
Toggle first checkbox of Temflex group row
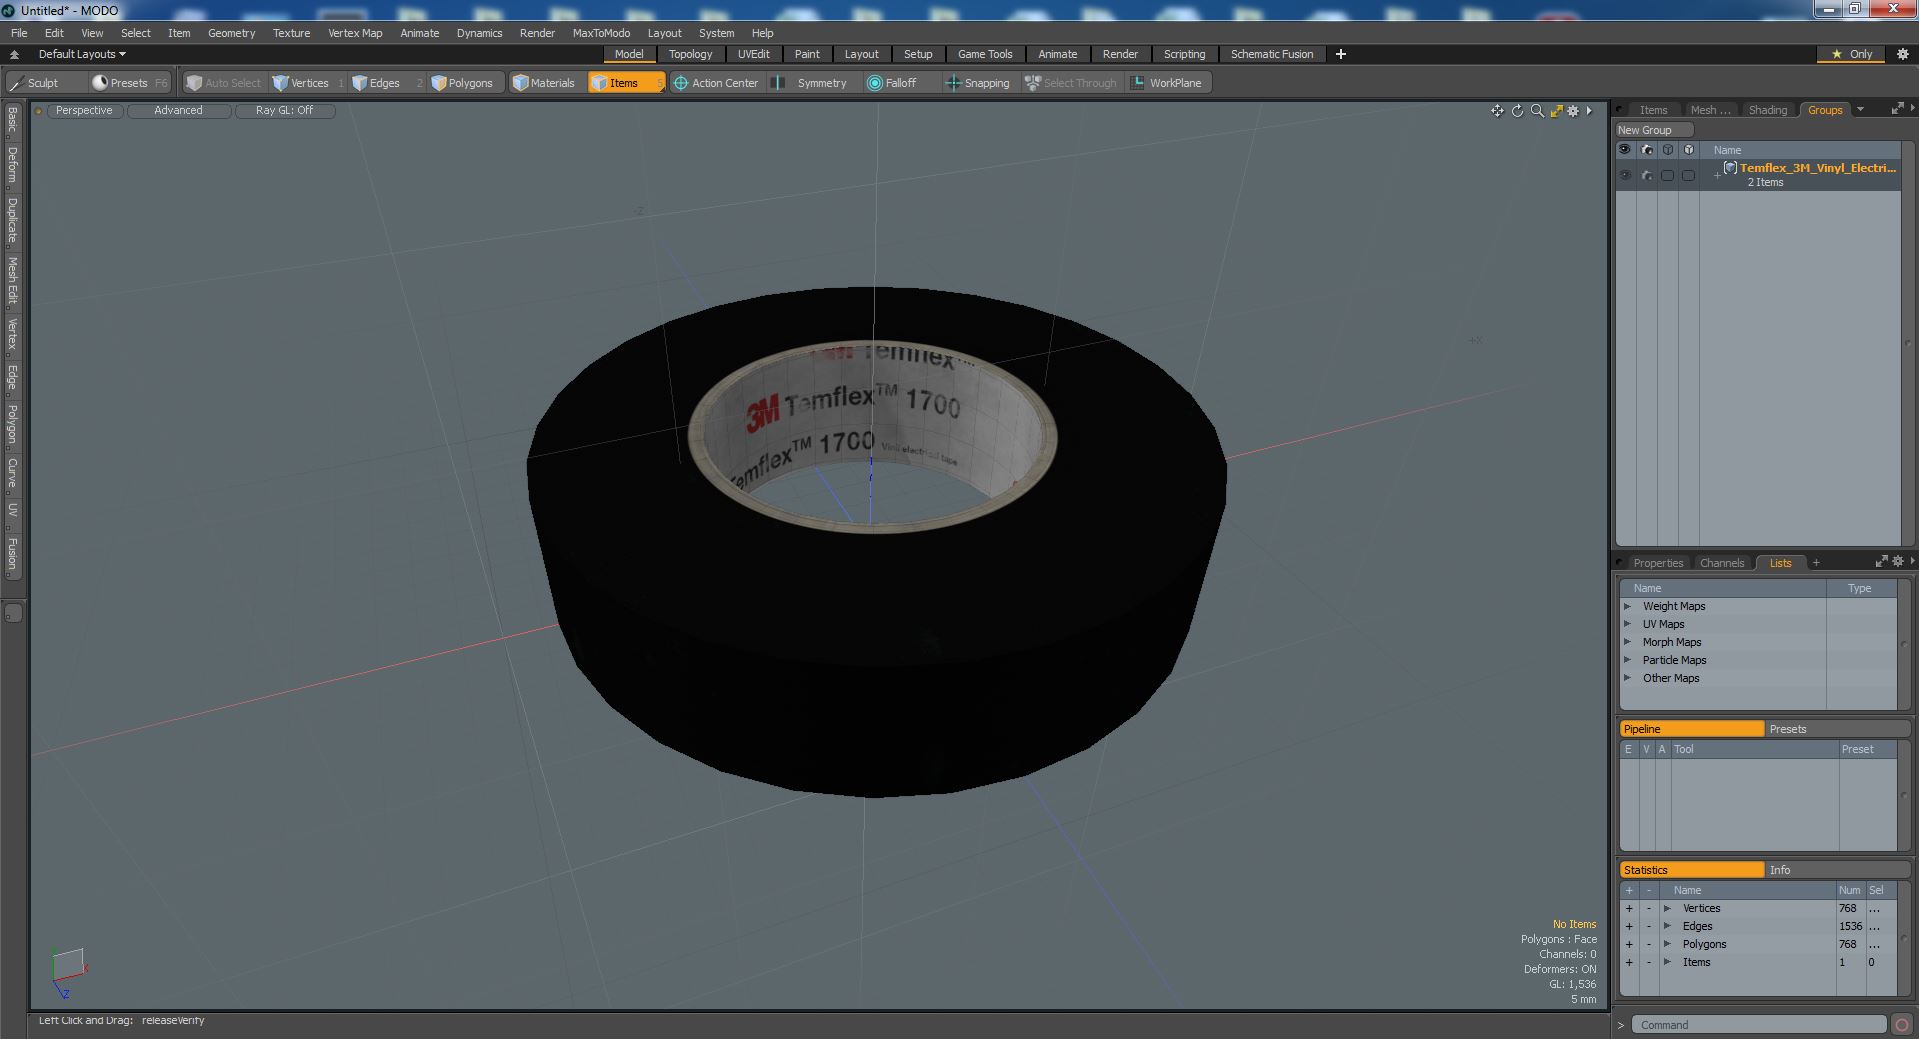coord(1667,175)
